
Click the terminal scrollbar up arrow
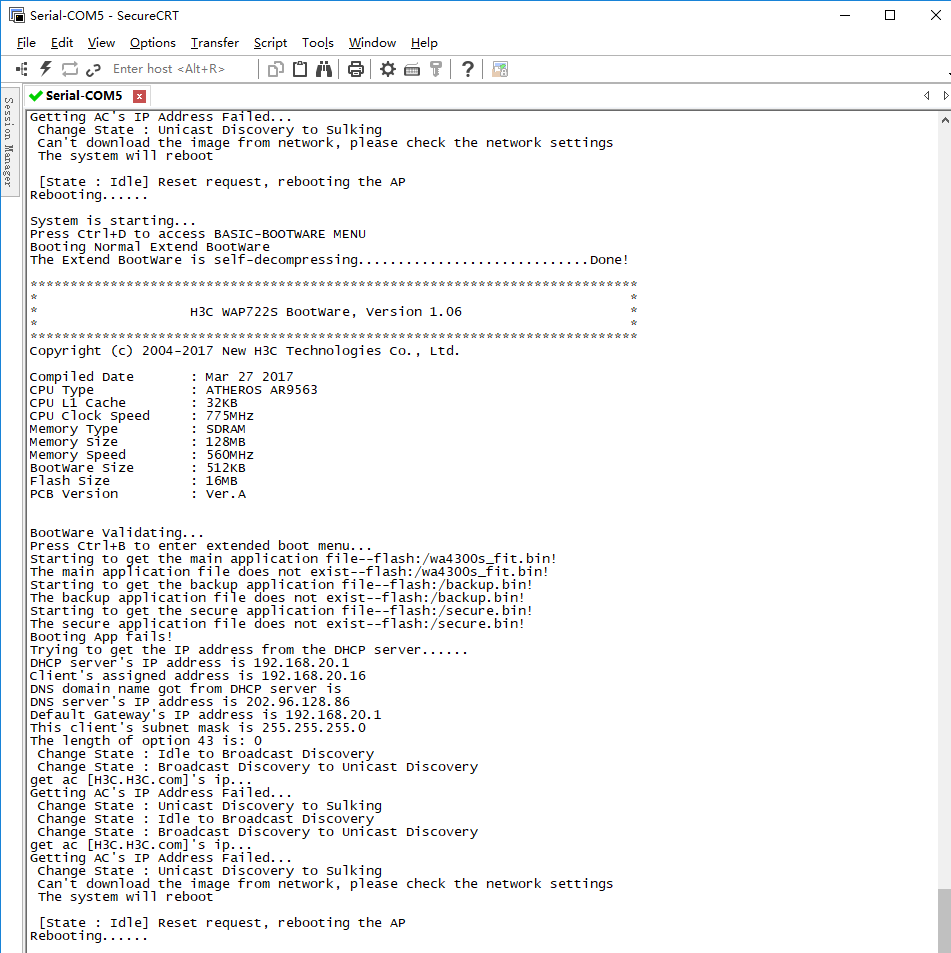pos(945,120)
